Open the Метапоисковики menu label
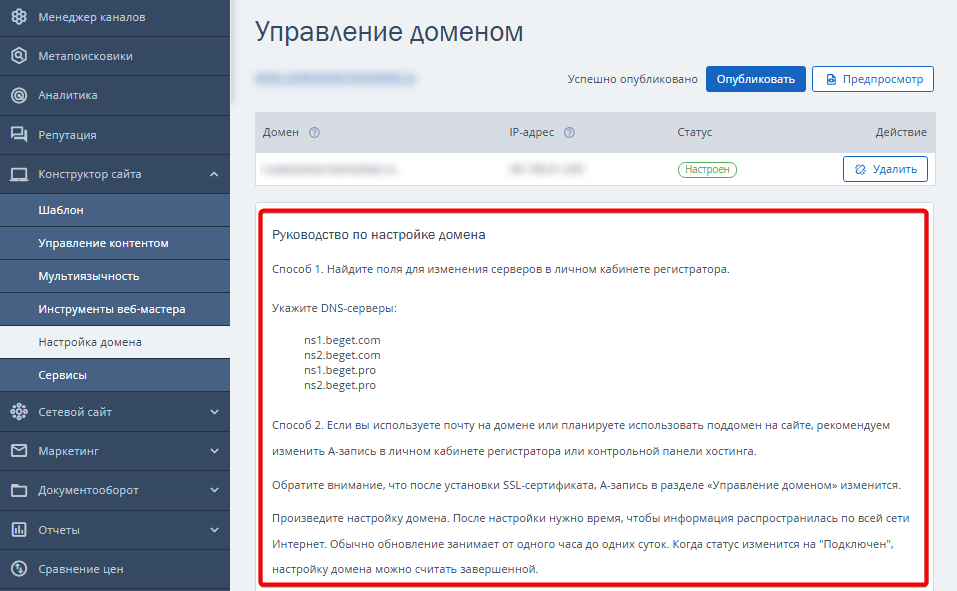Image resolution: width=957 pixels, height=591 pixels. tap(85, 56)
